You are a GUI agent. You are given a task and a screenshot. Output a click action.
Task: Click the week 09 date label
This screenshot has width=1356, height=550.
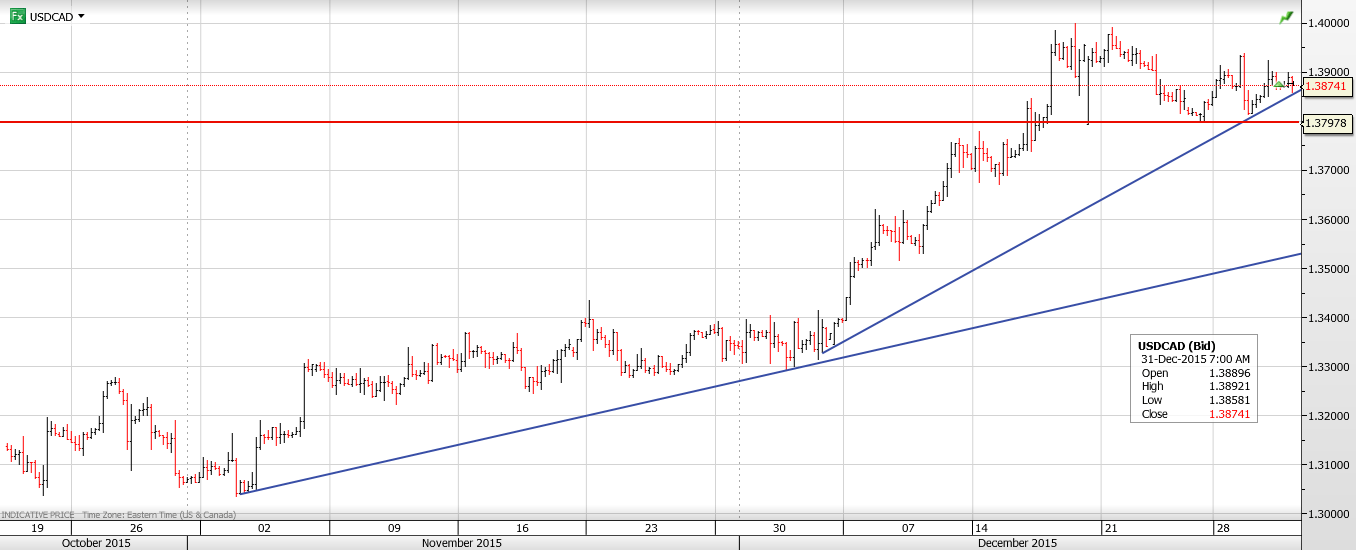point(394,527)
